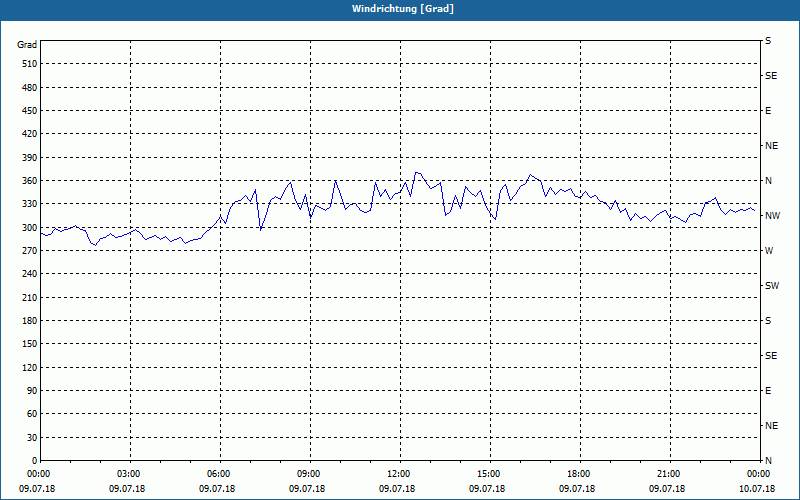This screenshot has height=500, width=800.
Task: Pick the 150 y-axis value
Action: pyautogui.click(x=30, y=344)
